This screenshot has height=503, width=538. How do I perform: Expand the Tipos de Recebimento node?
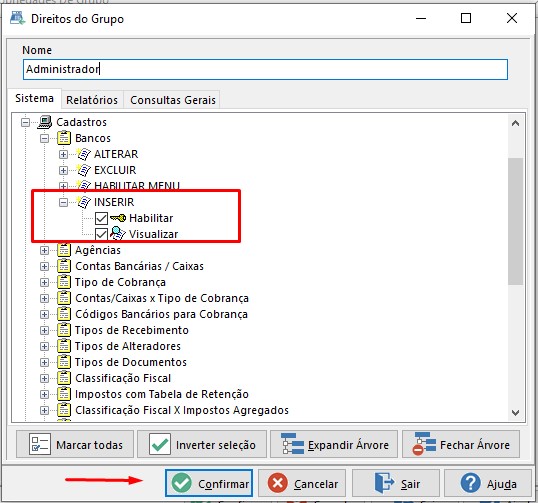point(44,330)
